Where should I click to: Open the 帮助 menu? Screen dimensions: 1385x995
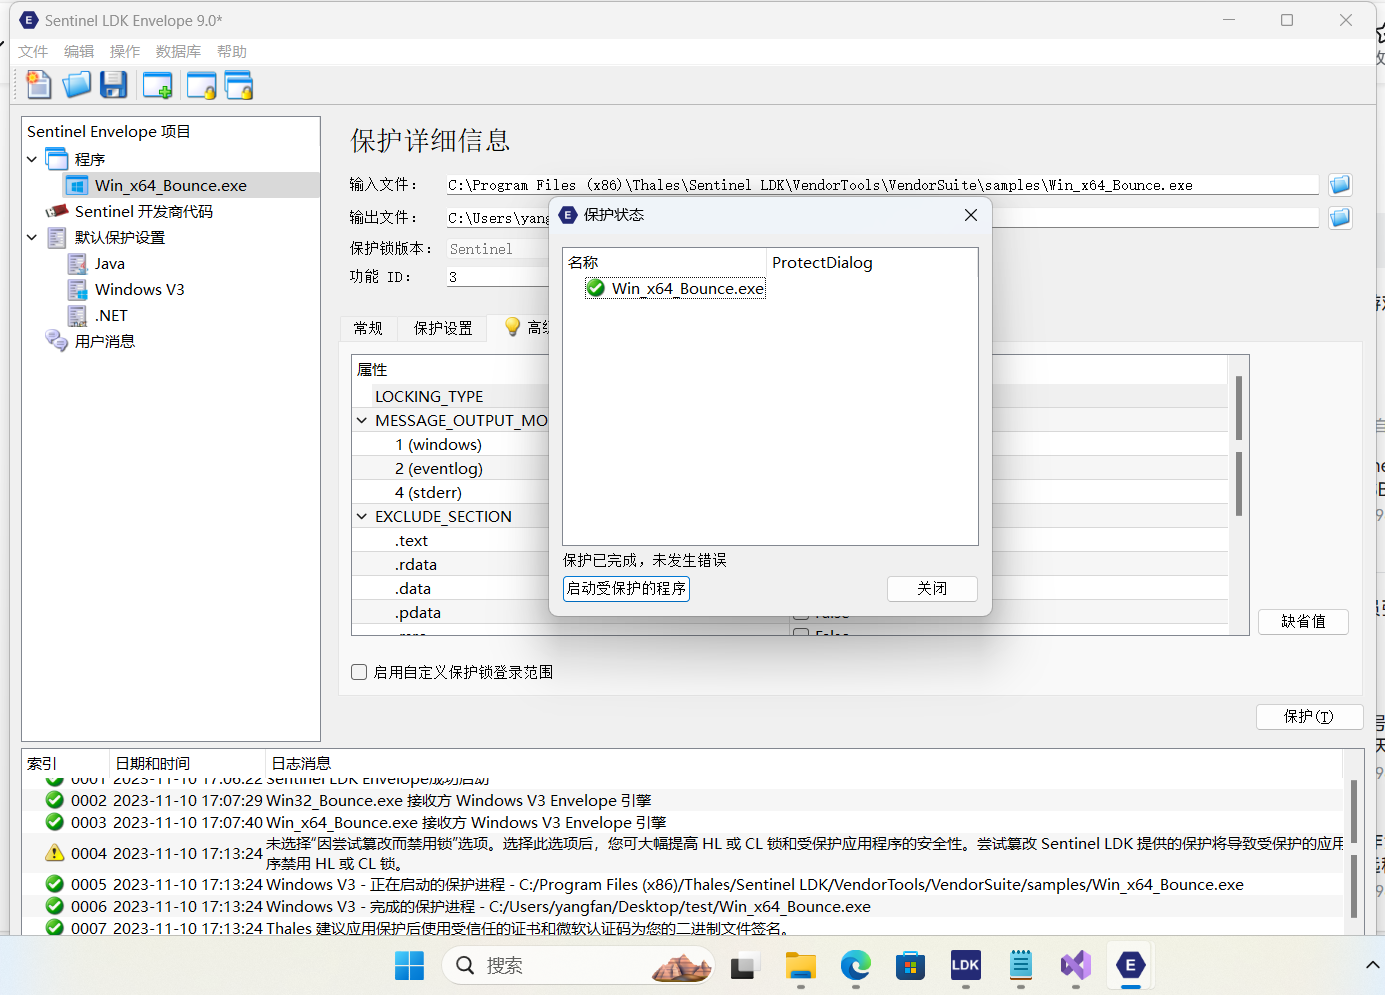232,52
